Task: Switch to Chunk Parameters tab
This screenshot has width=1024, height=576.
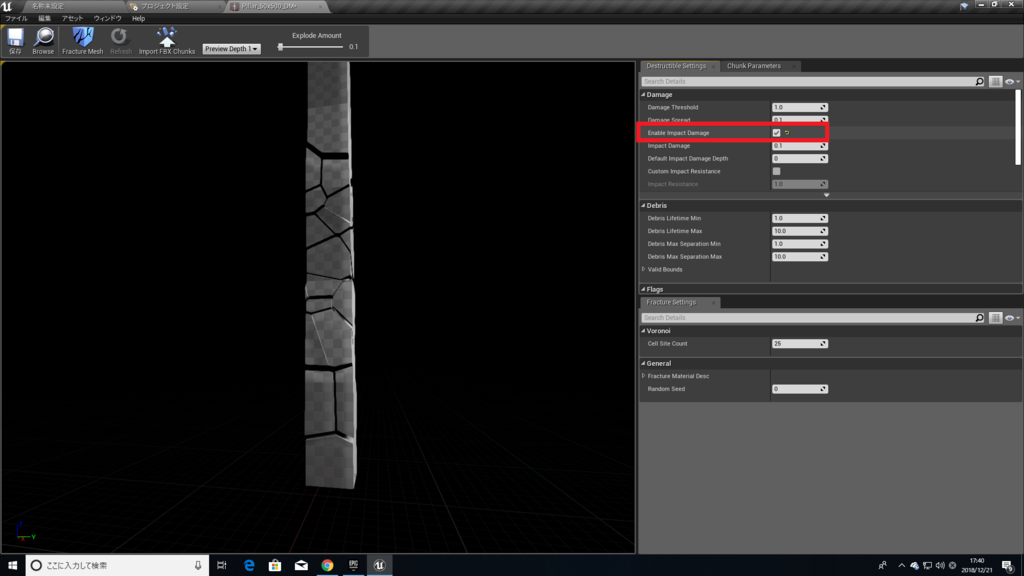Action: [x=754, y=66]
